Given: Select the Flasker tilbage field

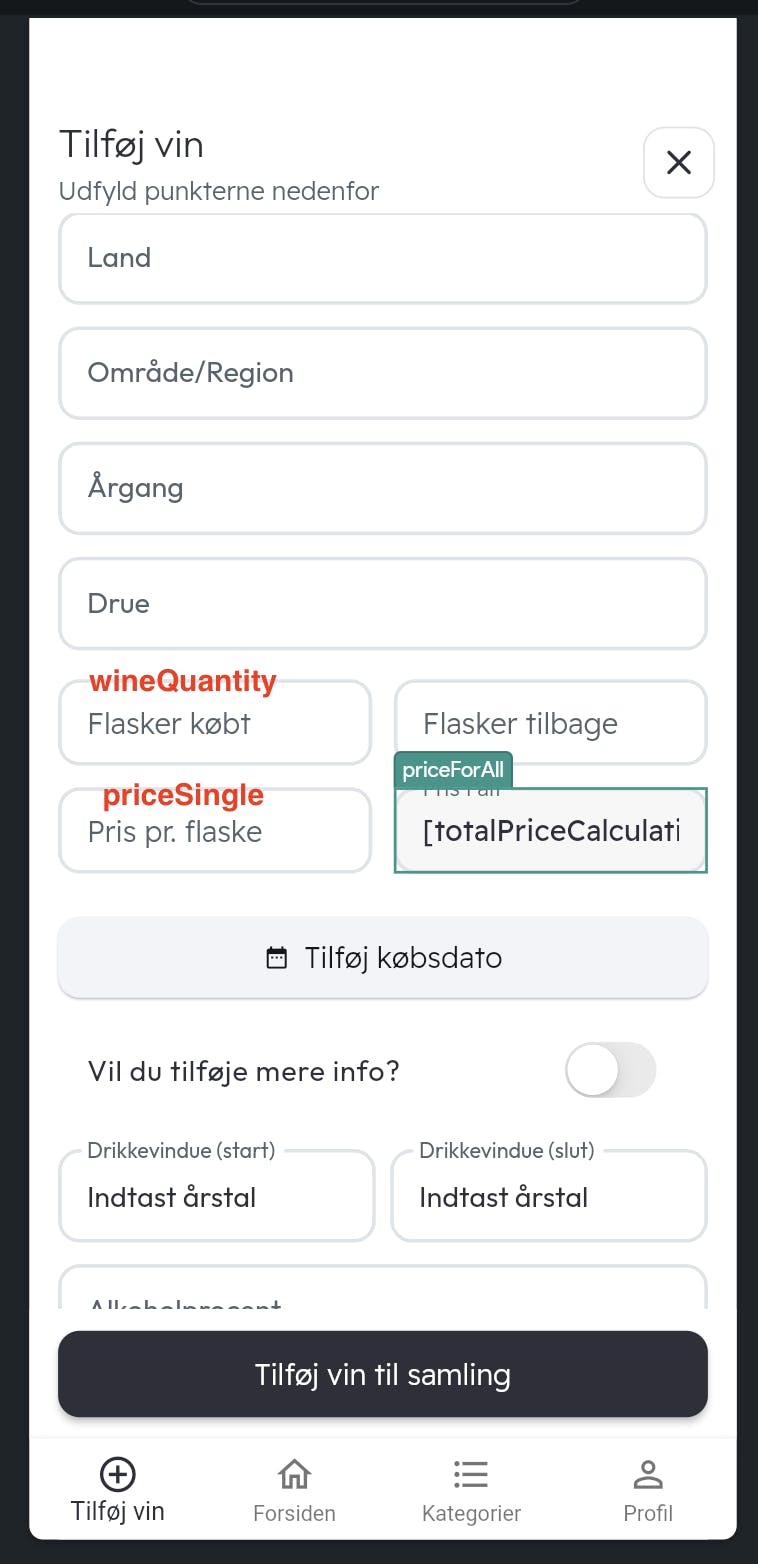Looking at the screenshot, I should (x=551, y=723).
